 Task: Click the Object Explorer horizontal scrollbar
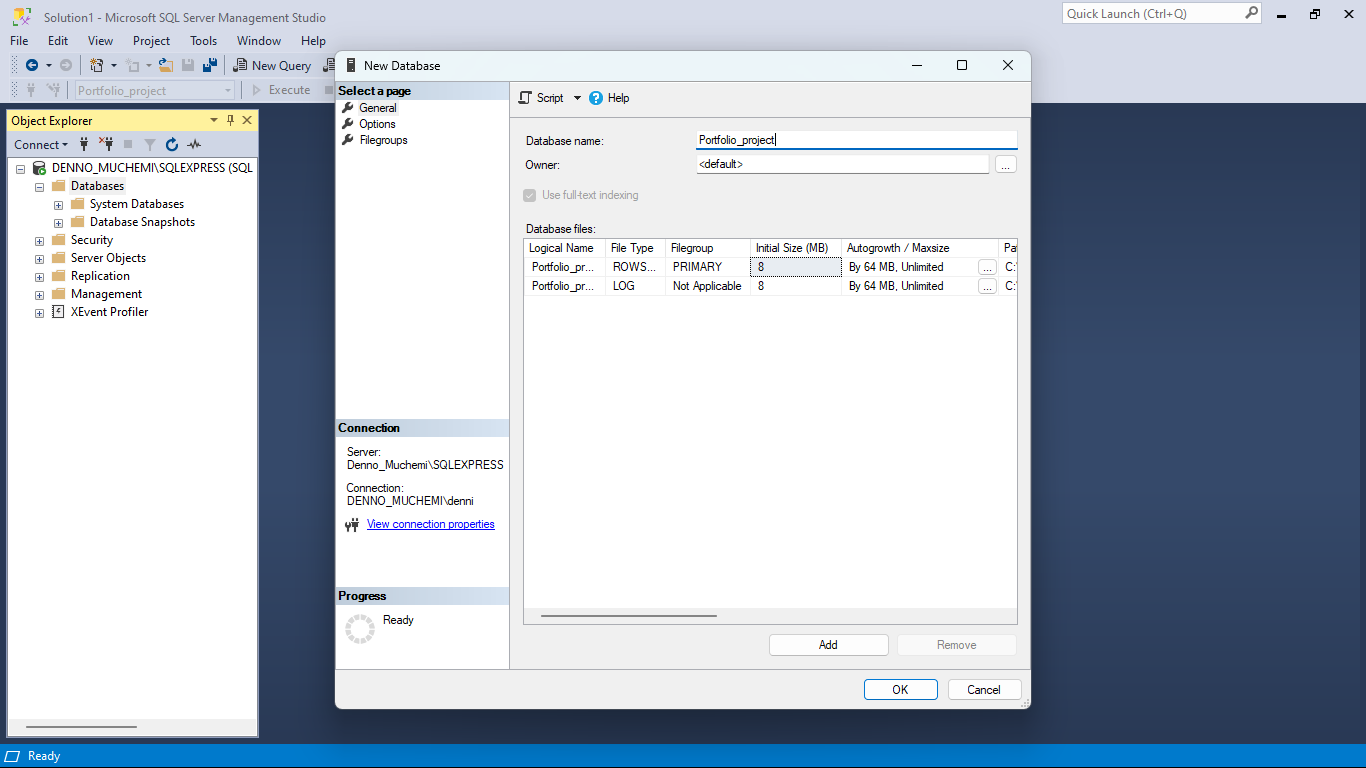click(x=81, y=727)
